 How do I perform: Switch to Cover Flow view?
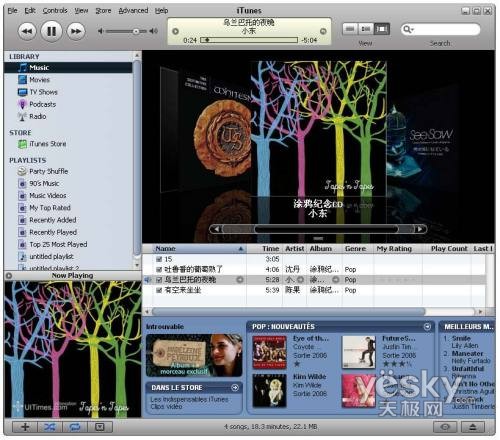[382, 29]
